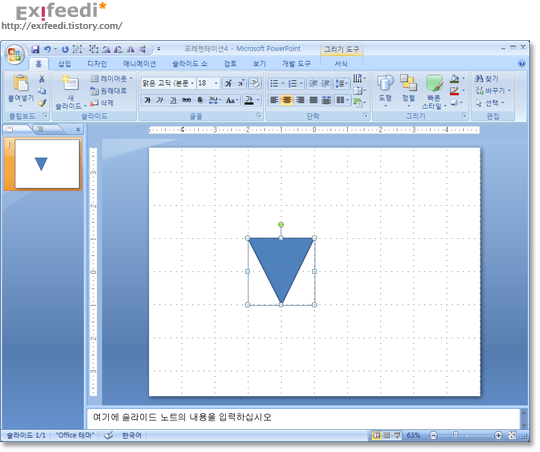Open the shape effects icon
The image size is (540, 452).
455,102
